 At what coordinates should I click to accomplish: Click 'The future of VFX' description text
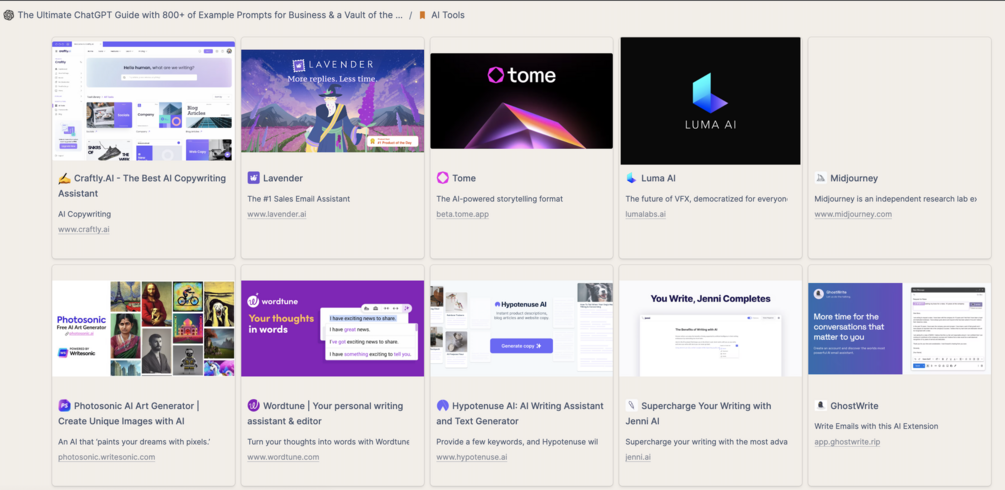pyautogui.click(x=708, y=199)
